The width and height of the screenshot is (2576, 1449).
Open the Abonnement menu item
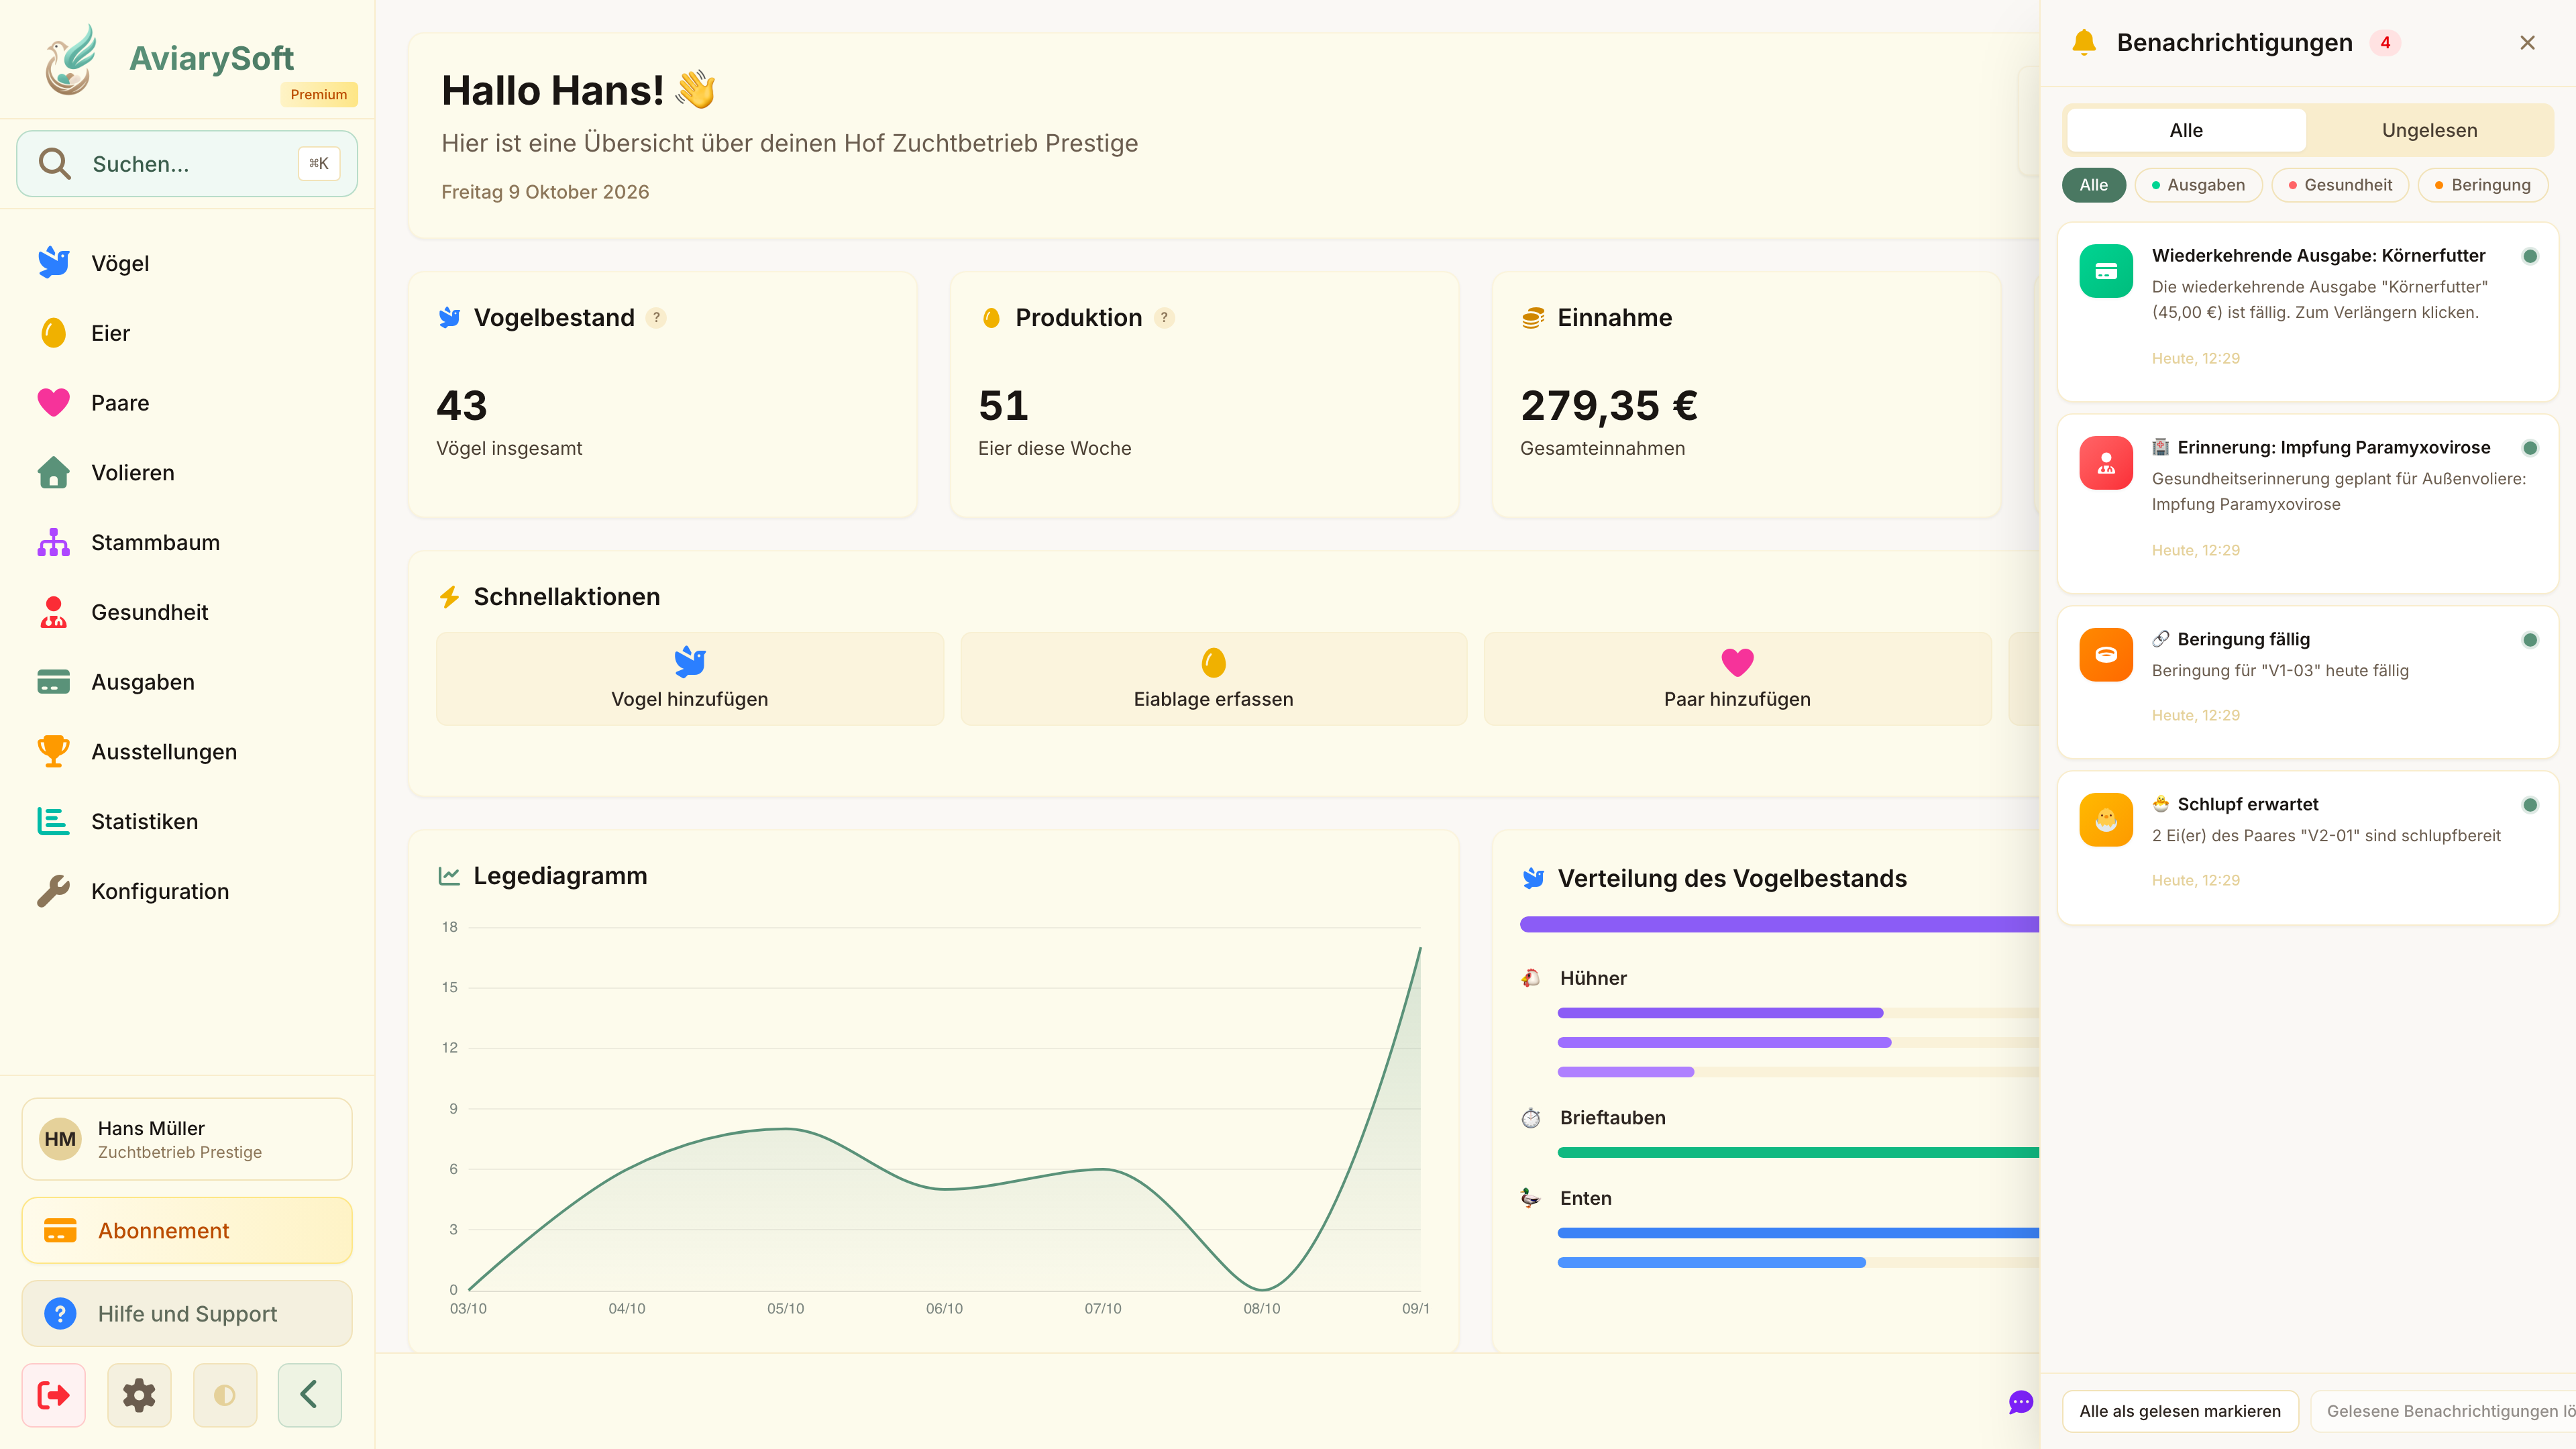click(187, 1230)
